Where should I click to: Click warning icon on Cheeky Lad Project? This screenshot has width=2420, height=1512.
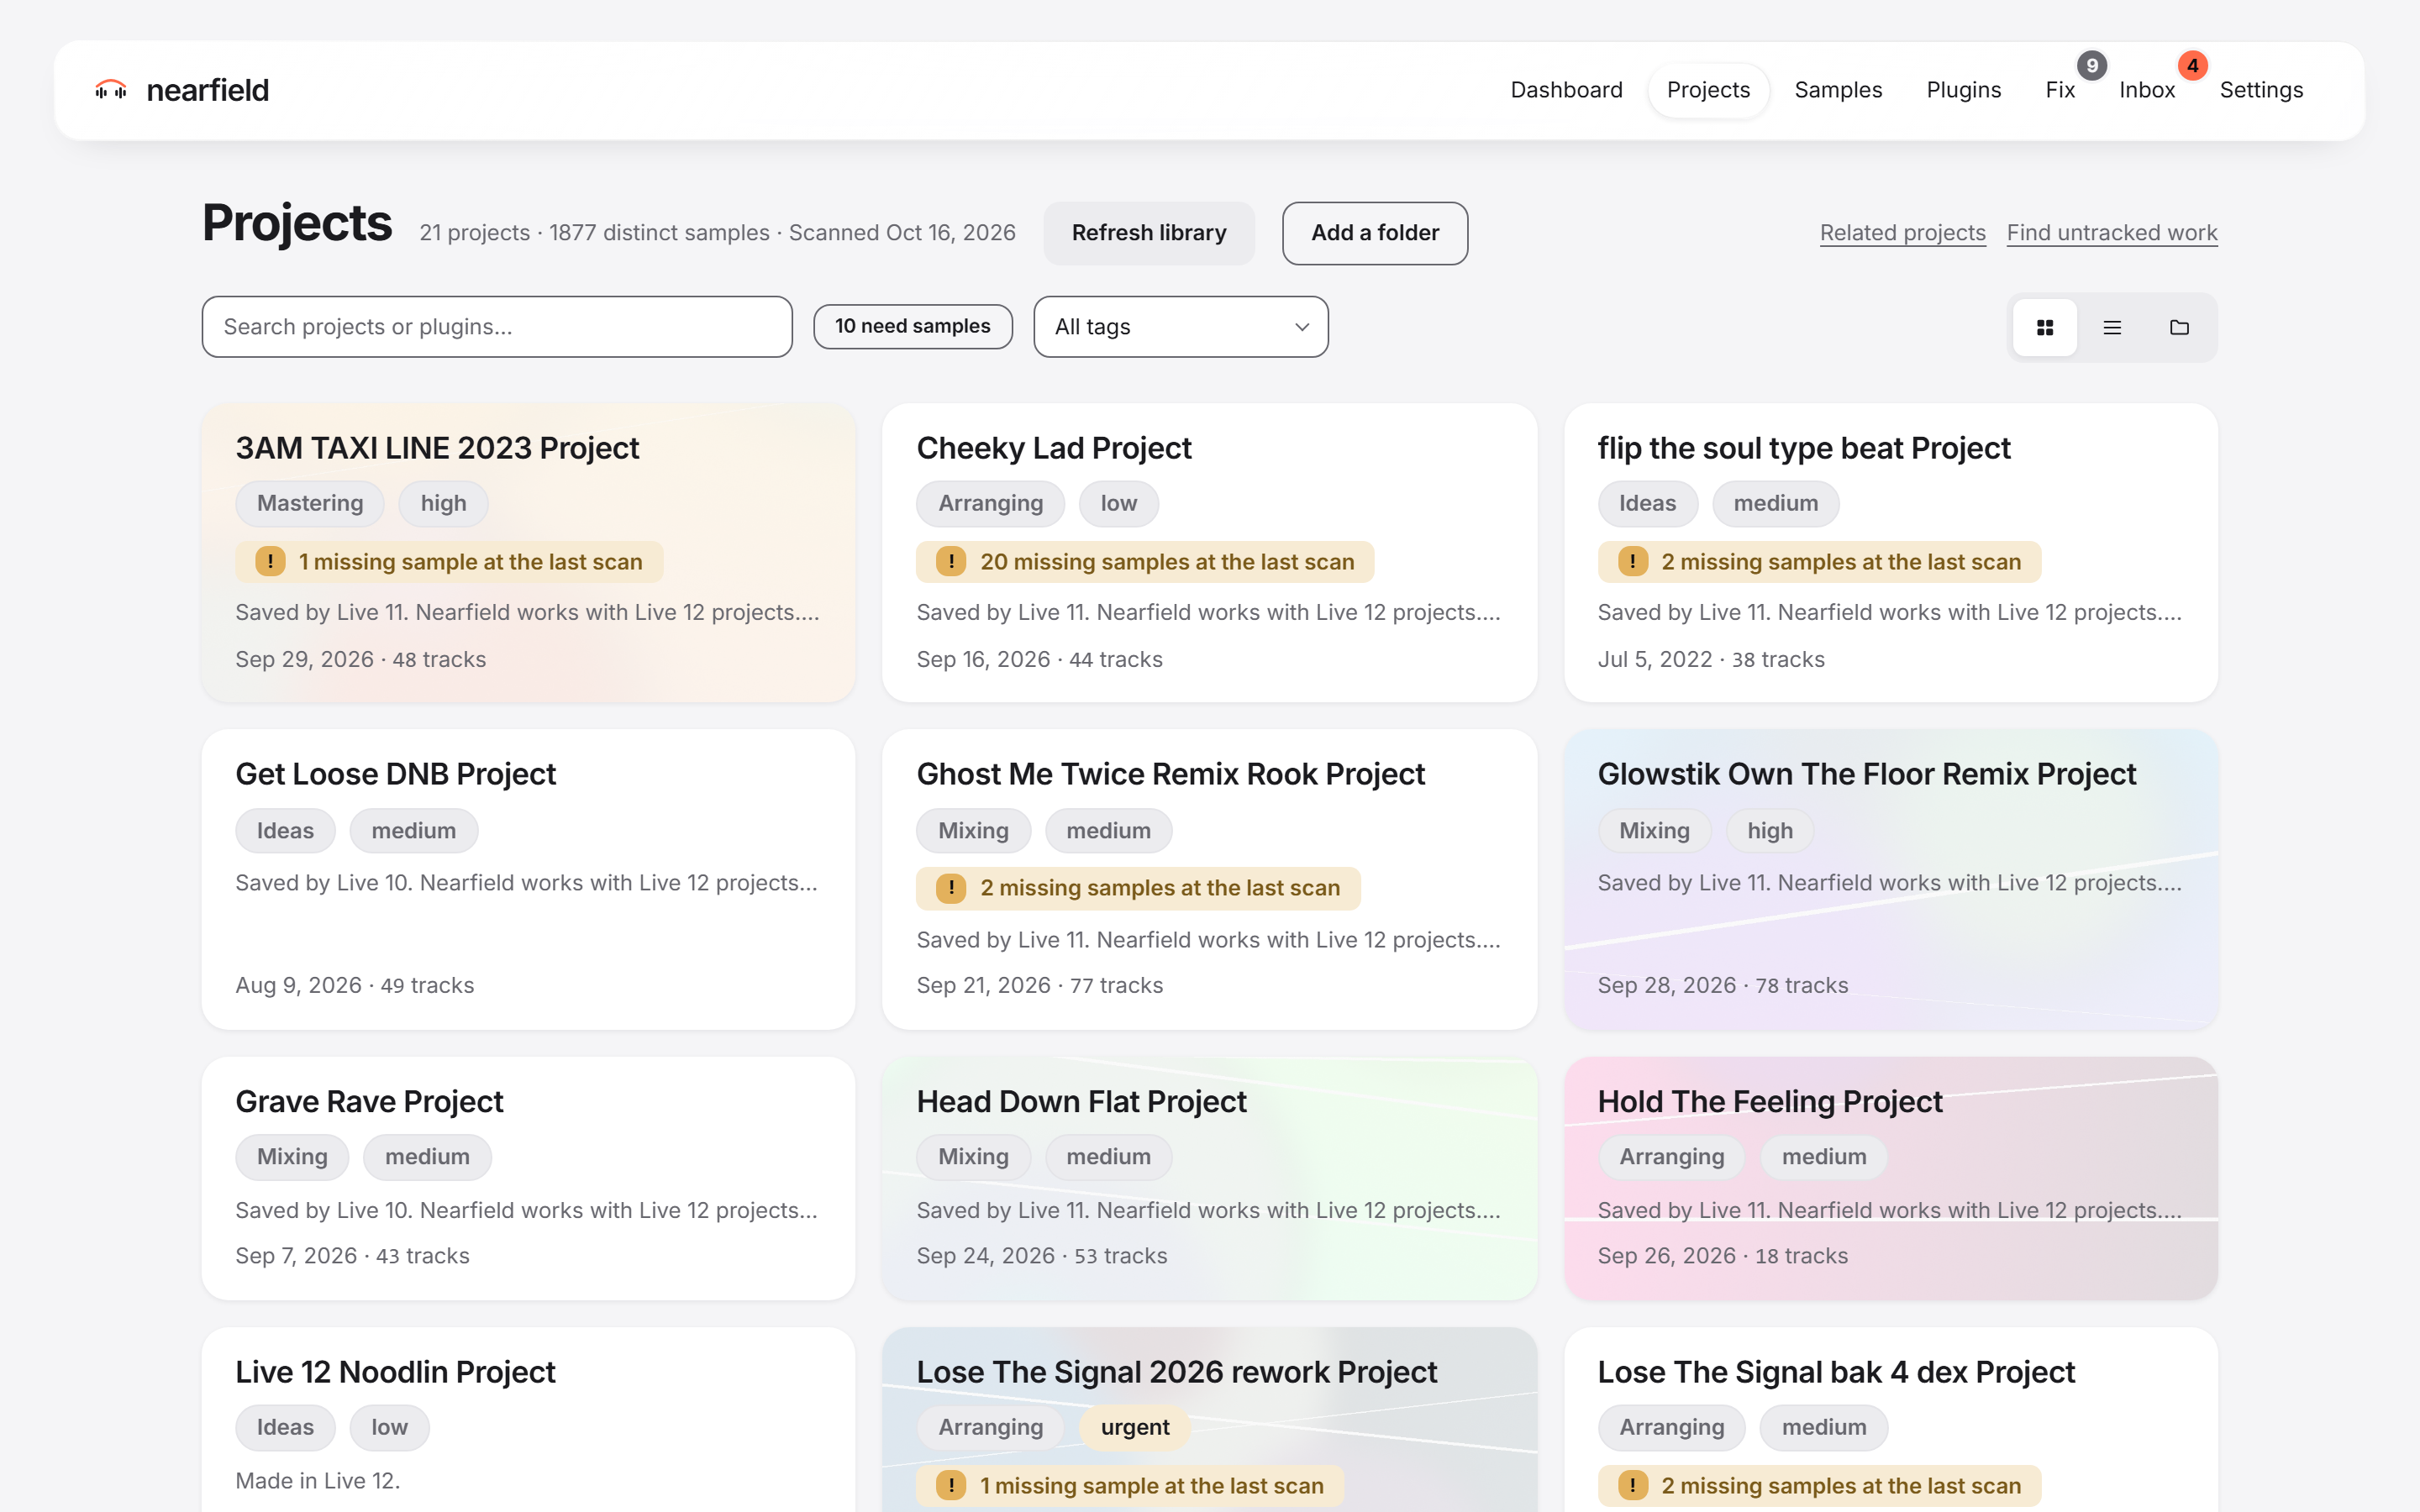pos(951,562)
